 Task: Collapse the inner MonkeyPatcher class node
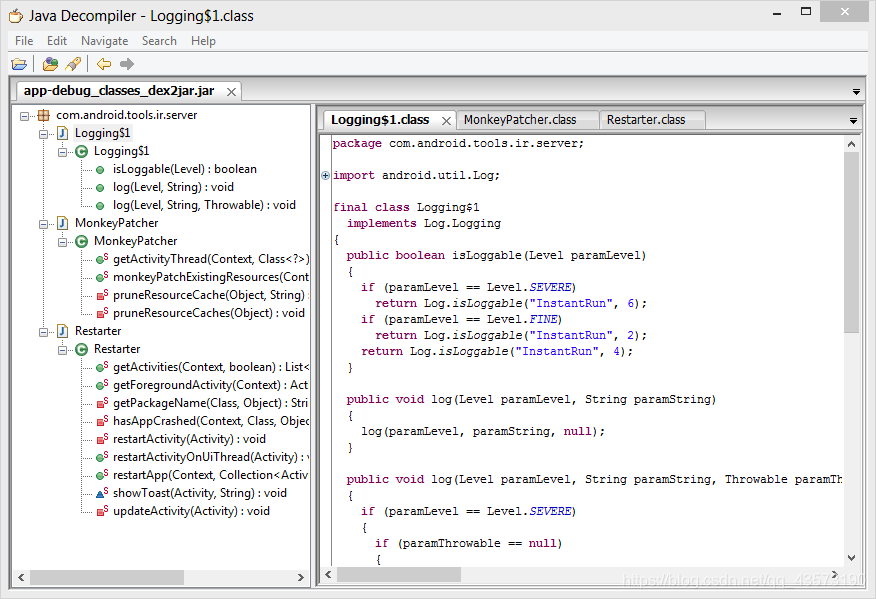tap(62, 242)
